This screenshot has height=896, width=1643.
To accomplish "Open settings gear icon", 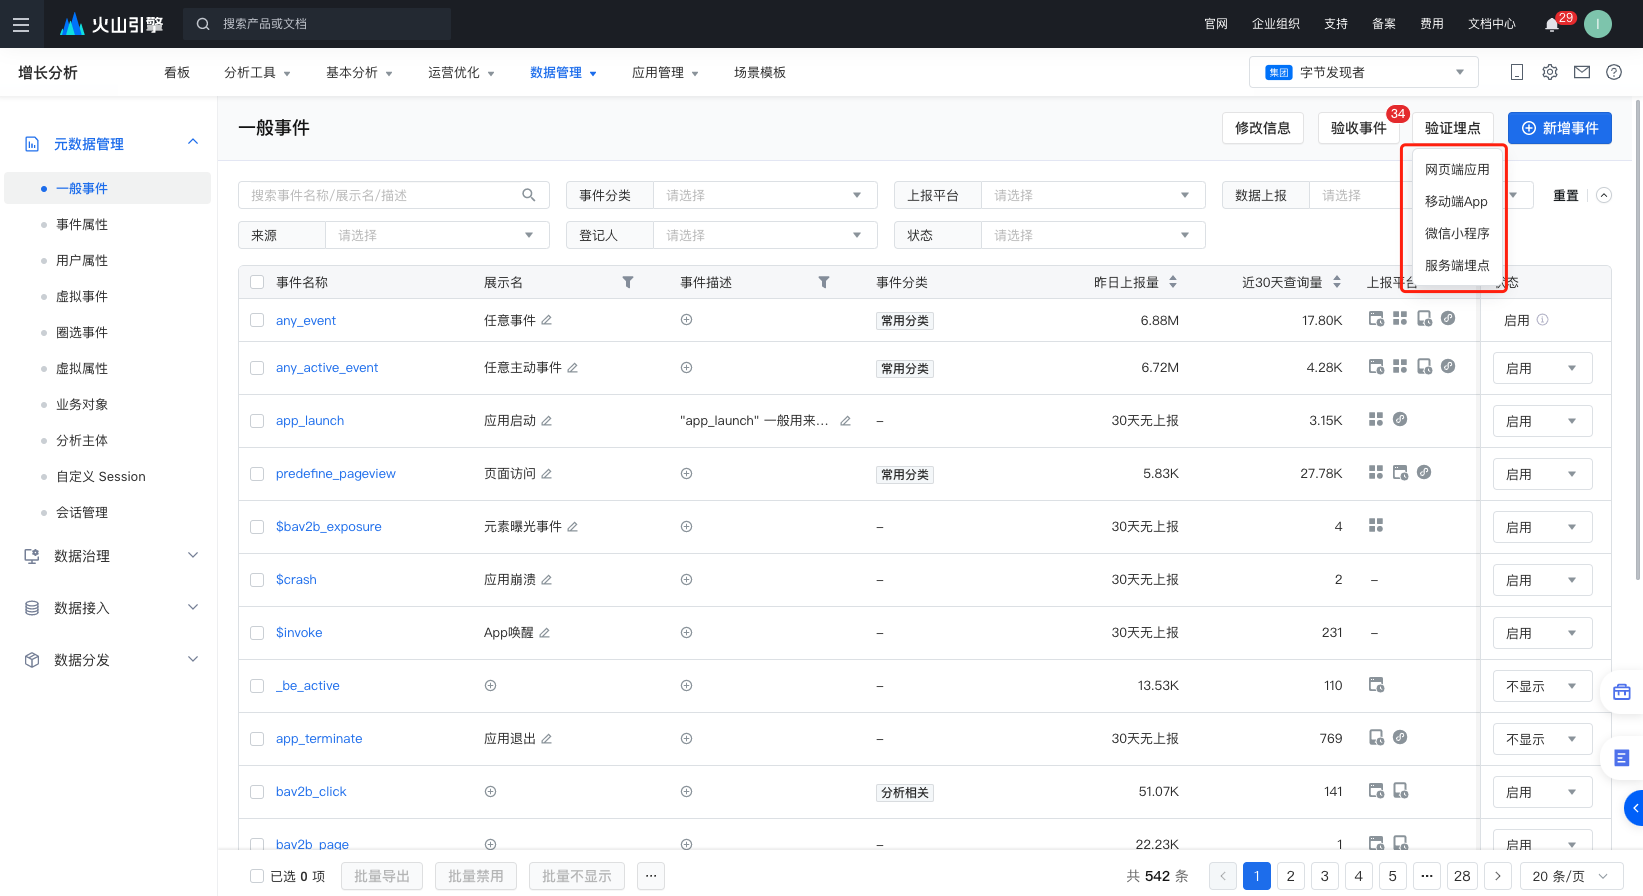I will tap(1550, 72).
